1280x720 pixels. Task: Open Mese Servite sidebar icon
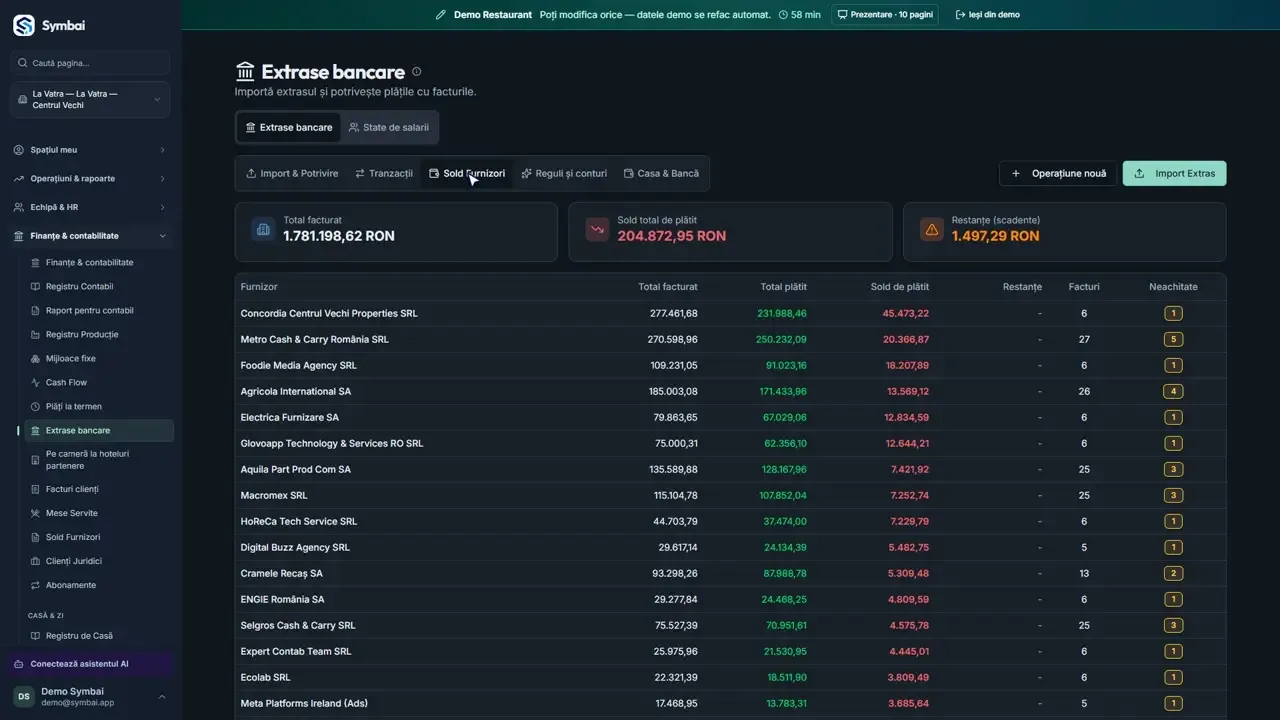click(36, 514)
